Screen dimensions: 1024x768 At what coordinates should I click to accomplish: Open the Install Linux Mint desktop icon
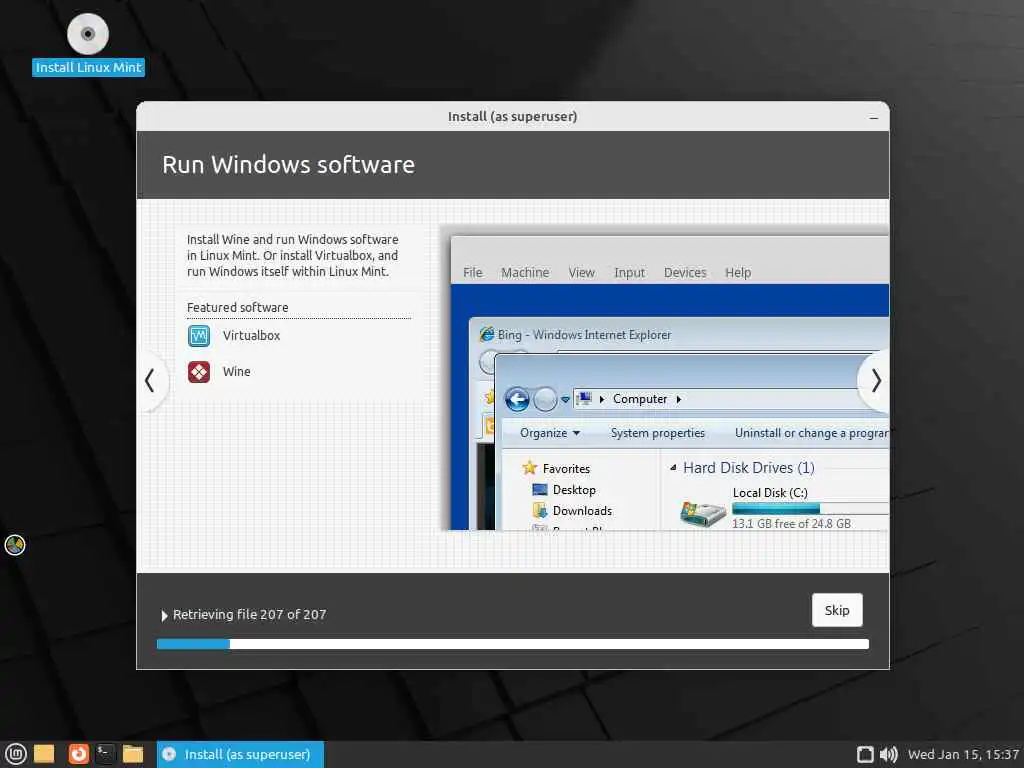click(88, 44)
